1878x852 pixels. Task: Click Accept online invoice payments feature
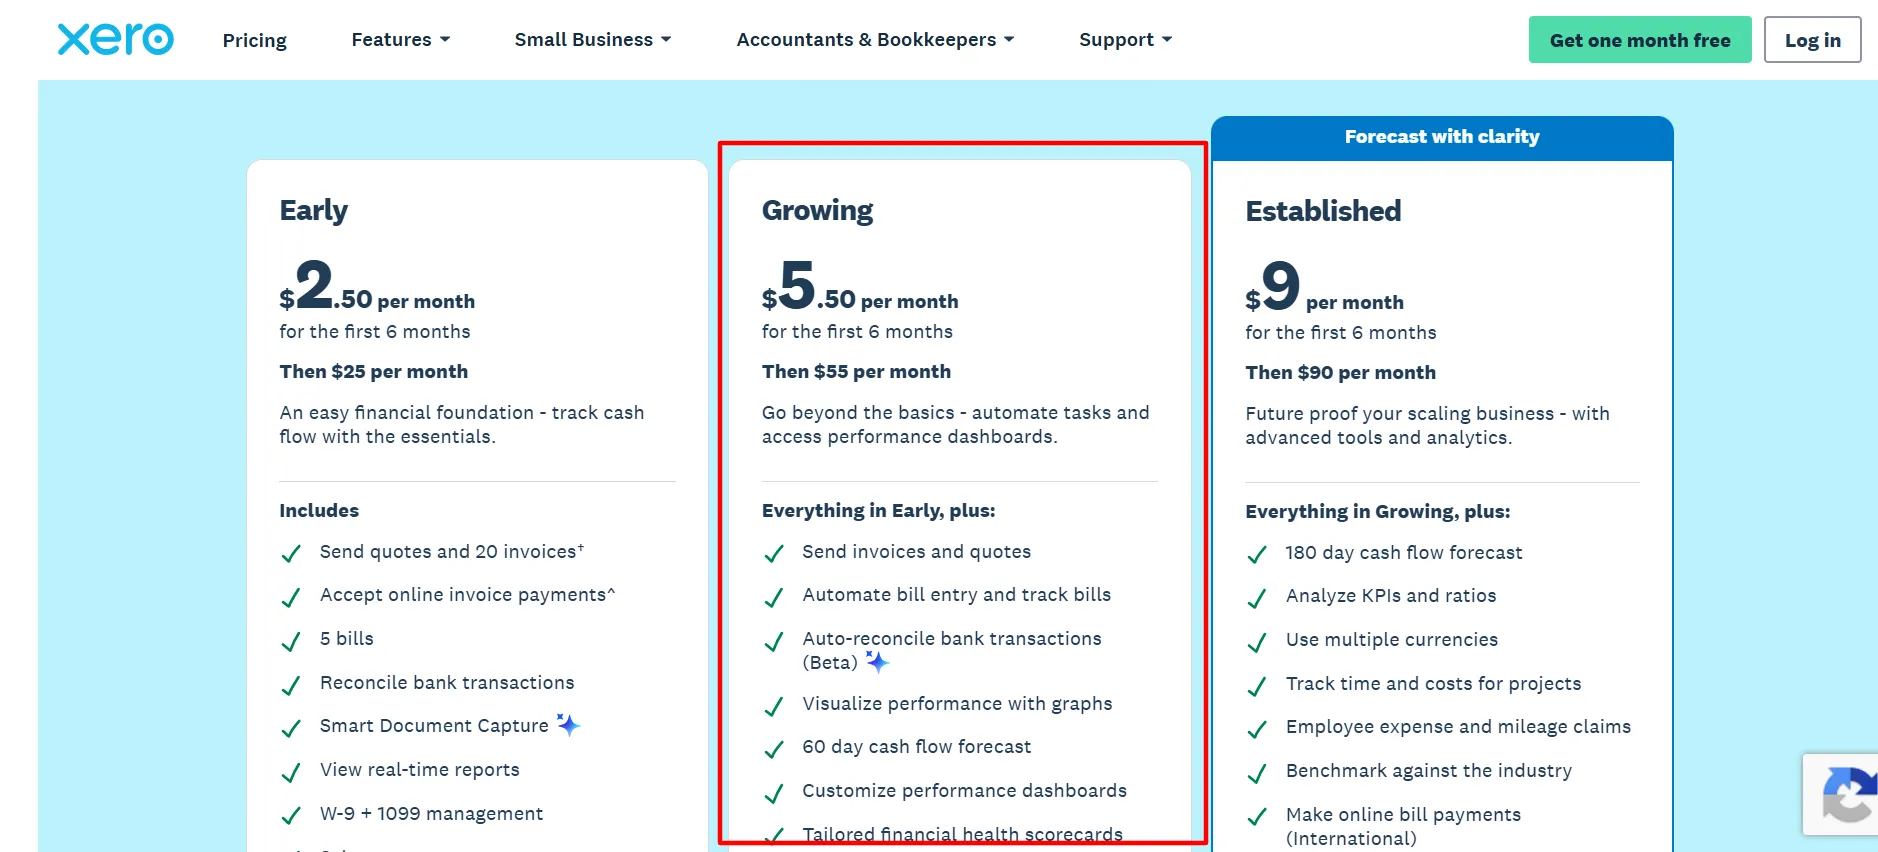click(x=467, y=595)
